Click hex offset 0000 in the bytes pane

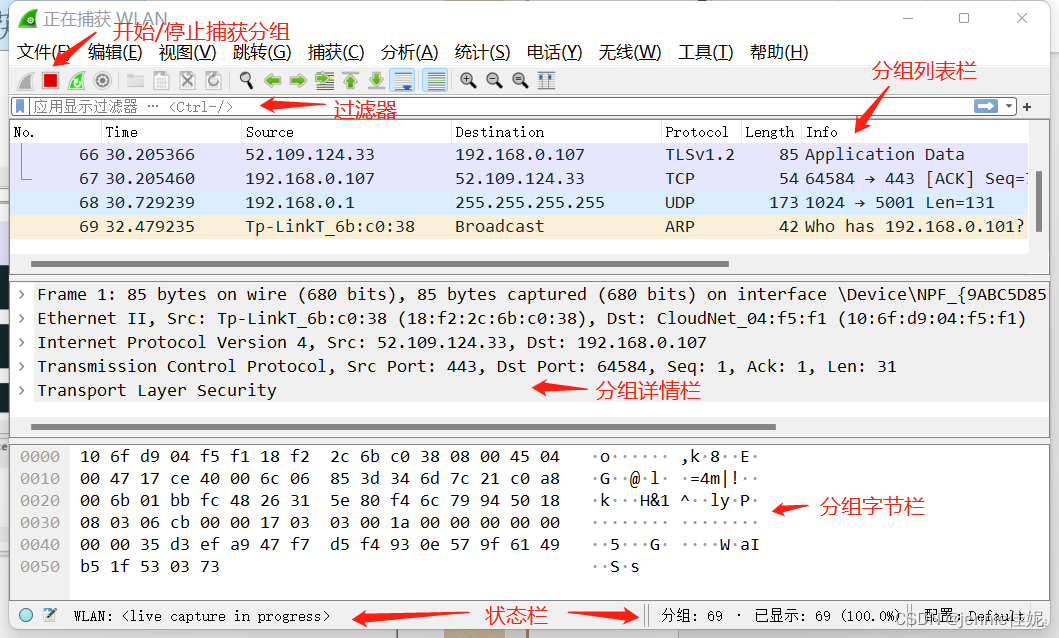pos(40,457)
